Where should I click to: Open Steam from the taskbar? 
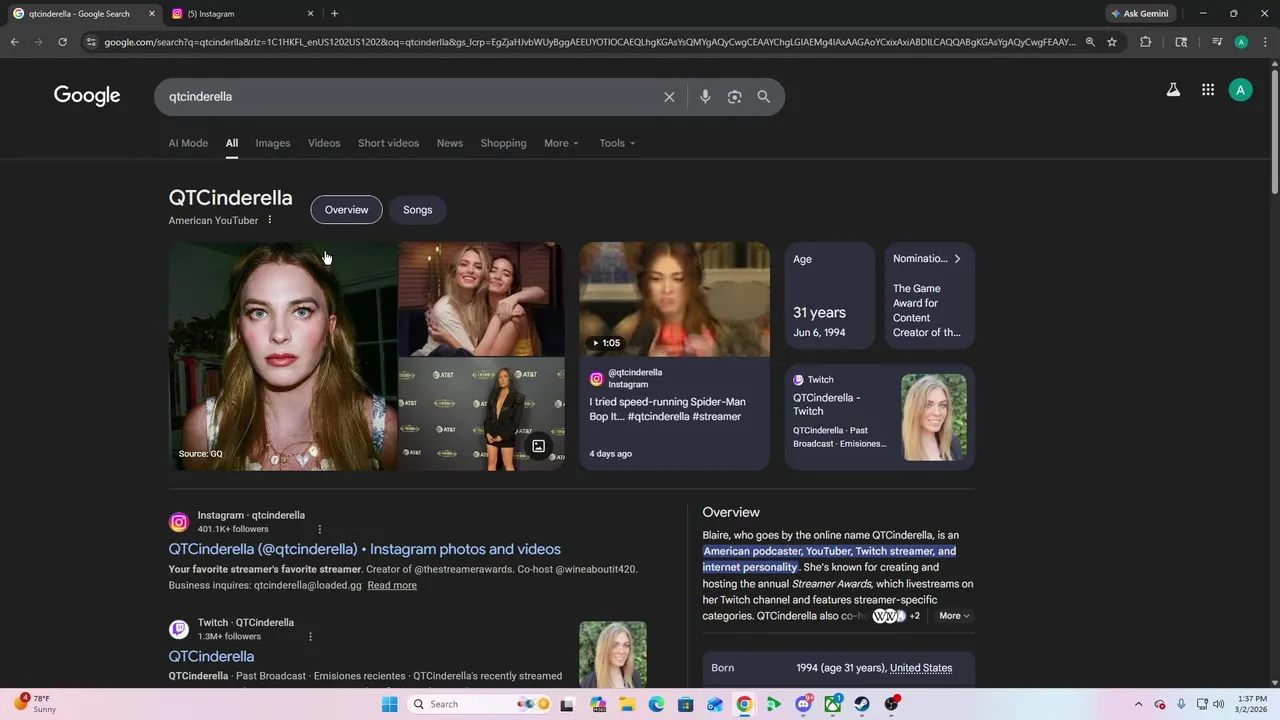coord(862,704)
